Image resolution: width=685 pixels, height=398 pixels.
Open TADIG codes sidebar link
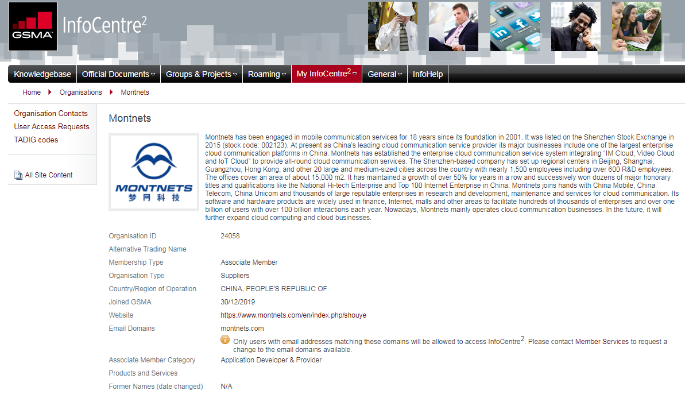point(36,140)
